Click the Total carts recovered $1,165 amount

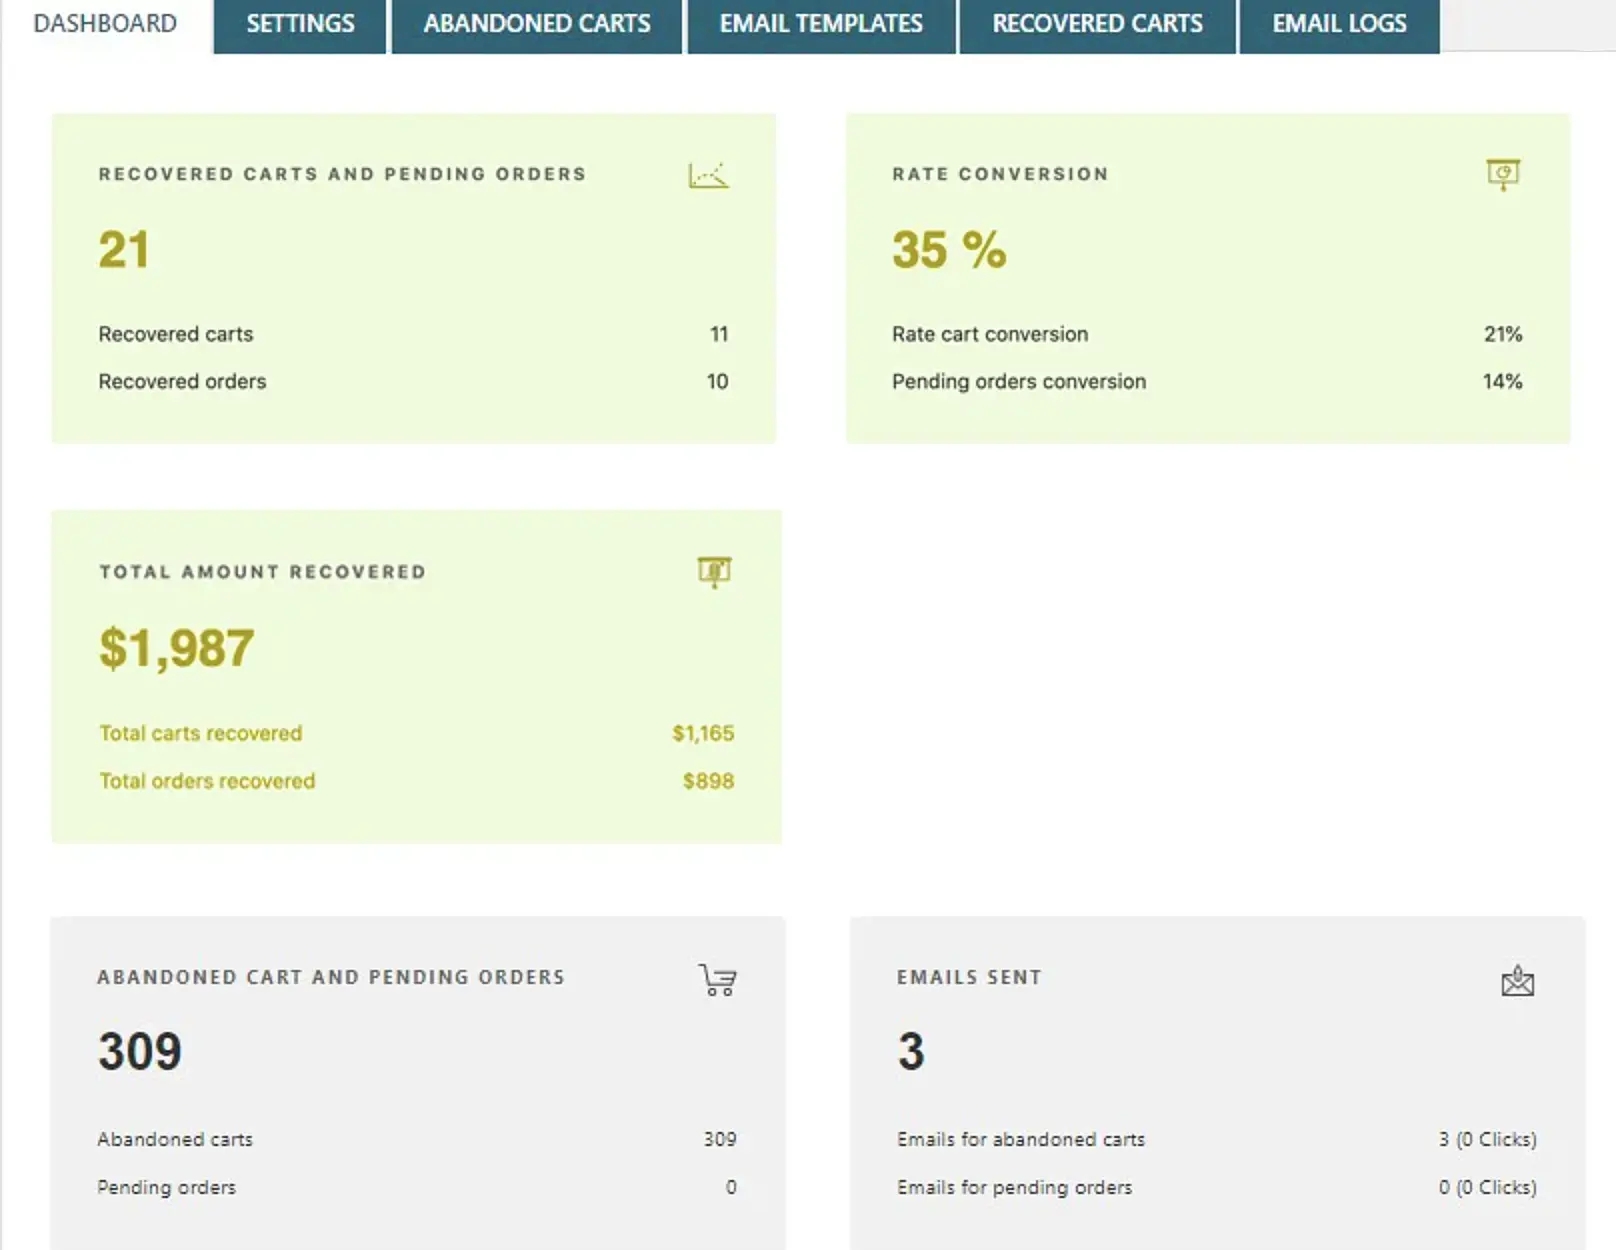[x=705, y=732]
